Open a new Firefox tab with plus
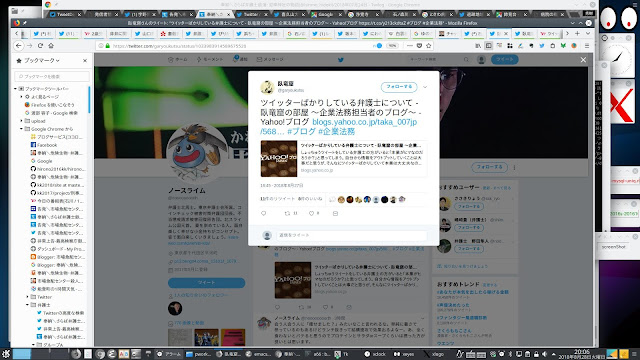 coord(577,33)
